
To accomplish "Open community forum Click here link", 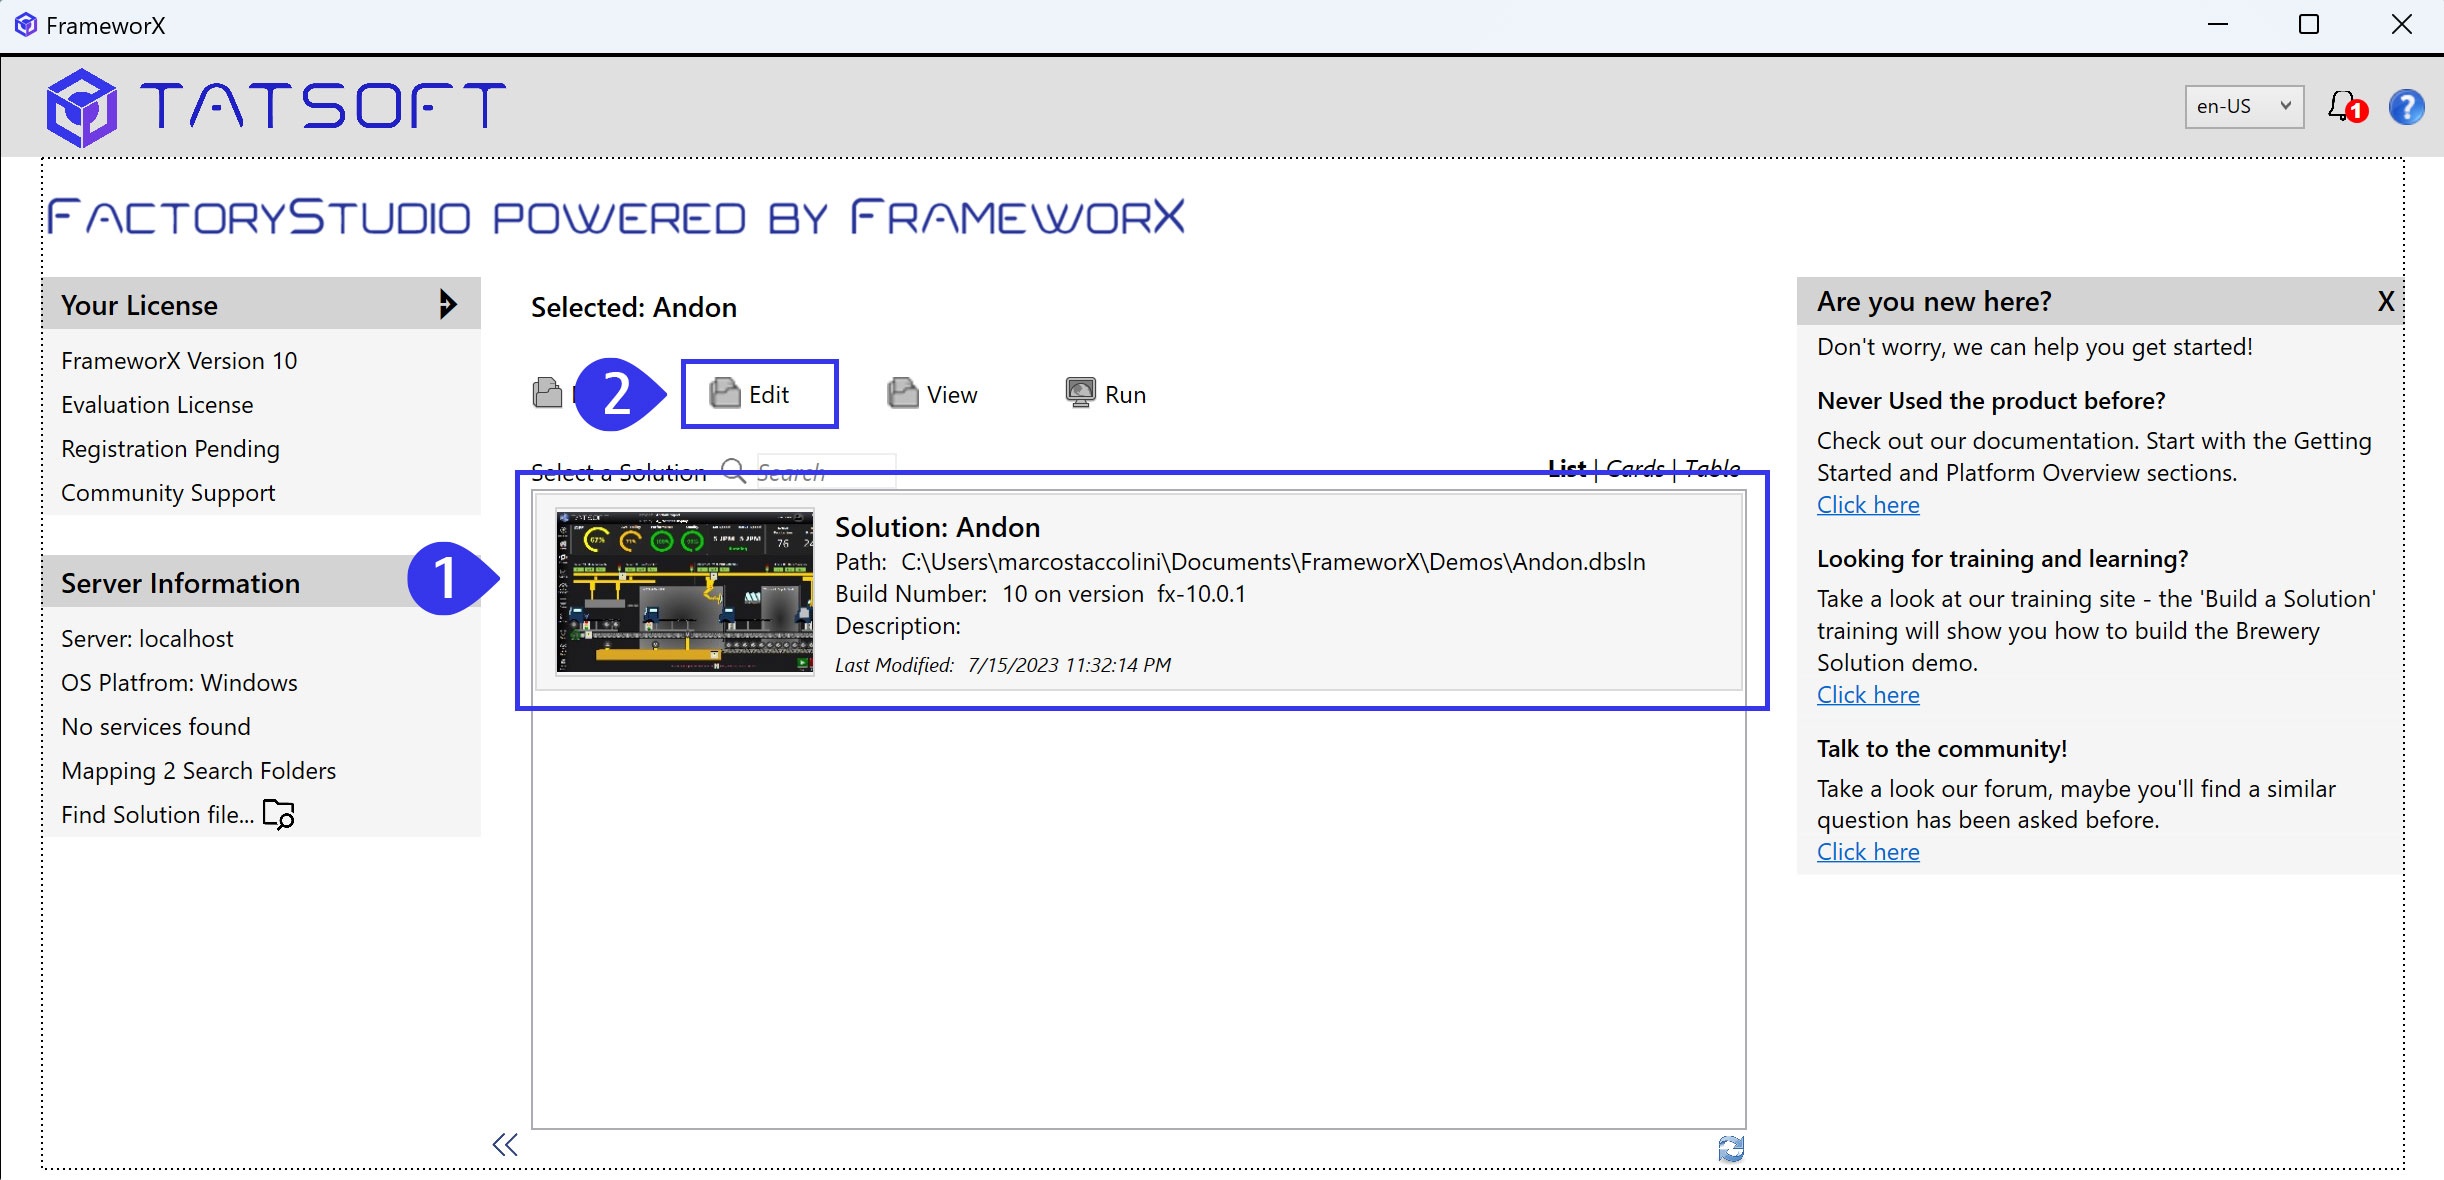I will 1868,852.
